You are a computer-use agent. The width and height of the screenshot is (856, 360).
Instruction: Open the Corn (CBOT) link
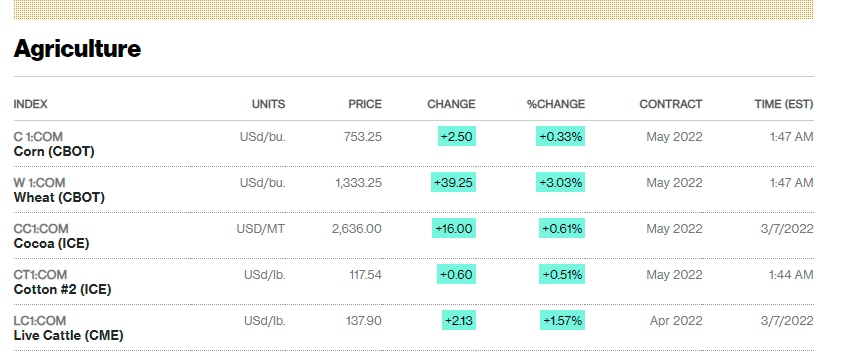point(54,151)
